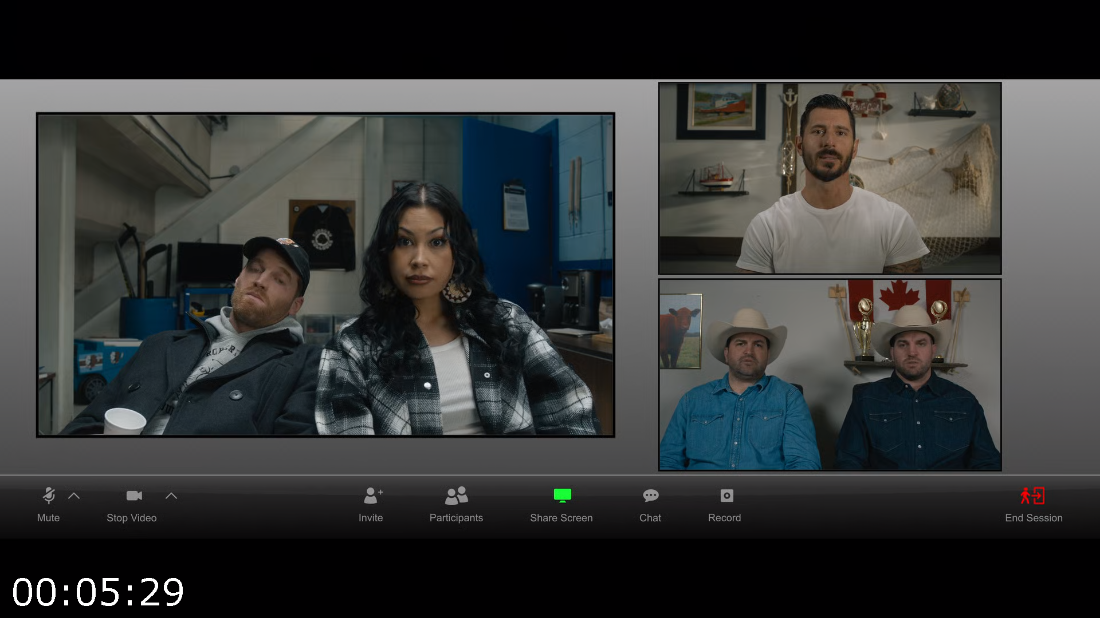Viewport: 1100px width, 618px height.
Task: Select the video tile with two cowboy hats
Action: click(x=829, y=374)
